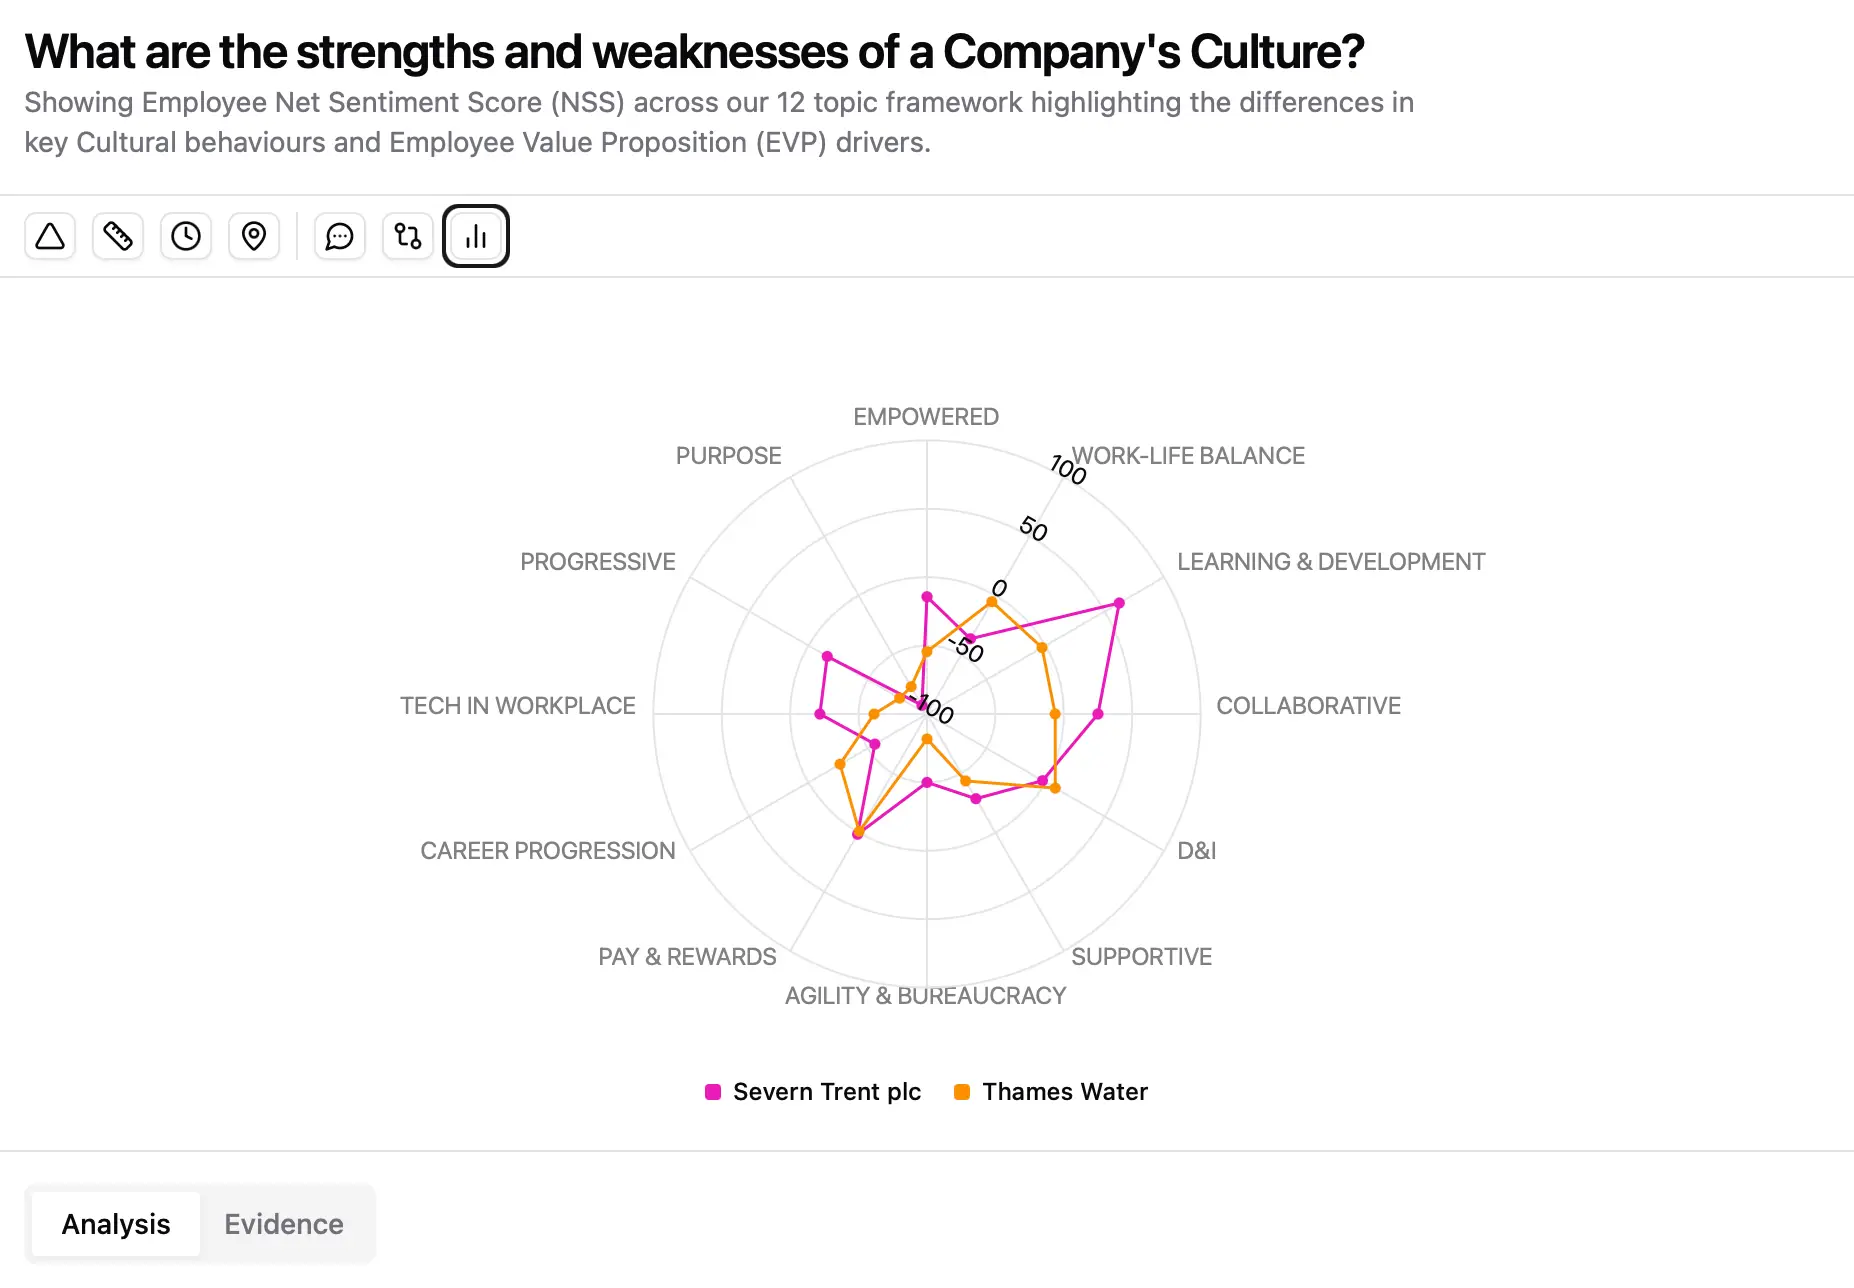The width and height of the screenshot is (1854, 1288).
Task: Open the speech bubble comments icon
Action: (340, 236)
